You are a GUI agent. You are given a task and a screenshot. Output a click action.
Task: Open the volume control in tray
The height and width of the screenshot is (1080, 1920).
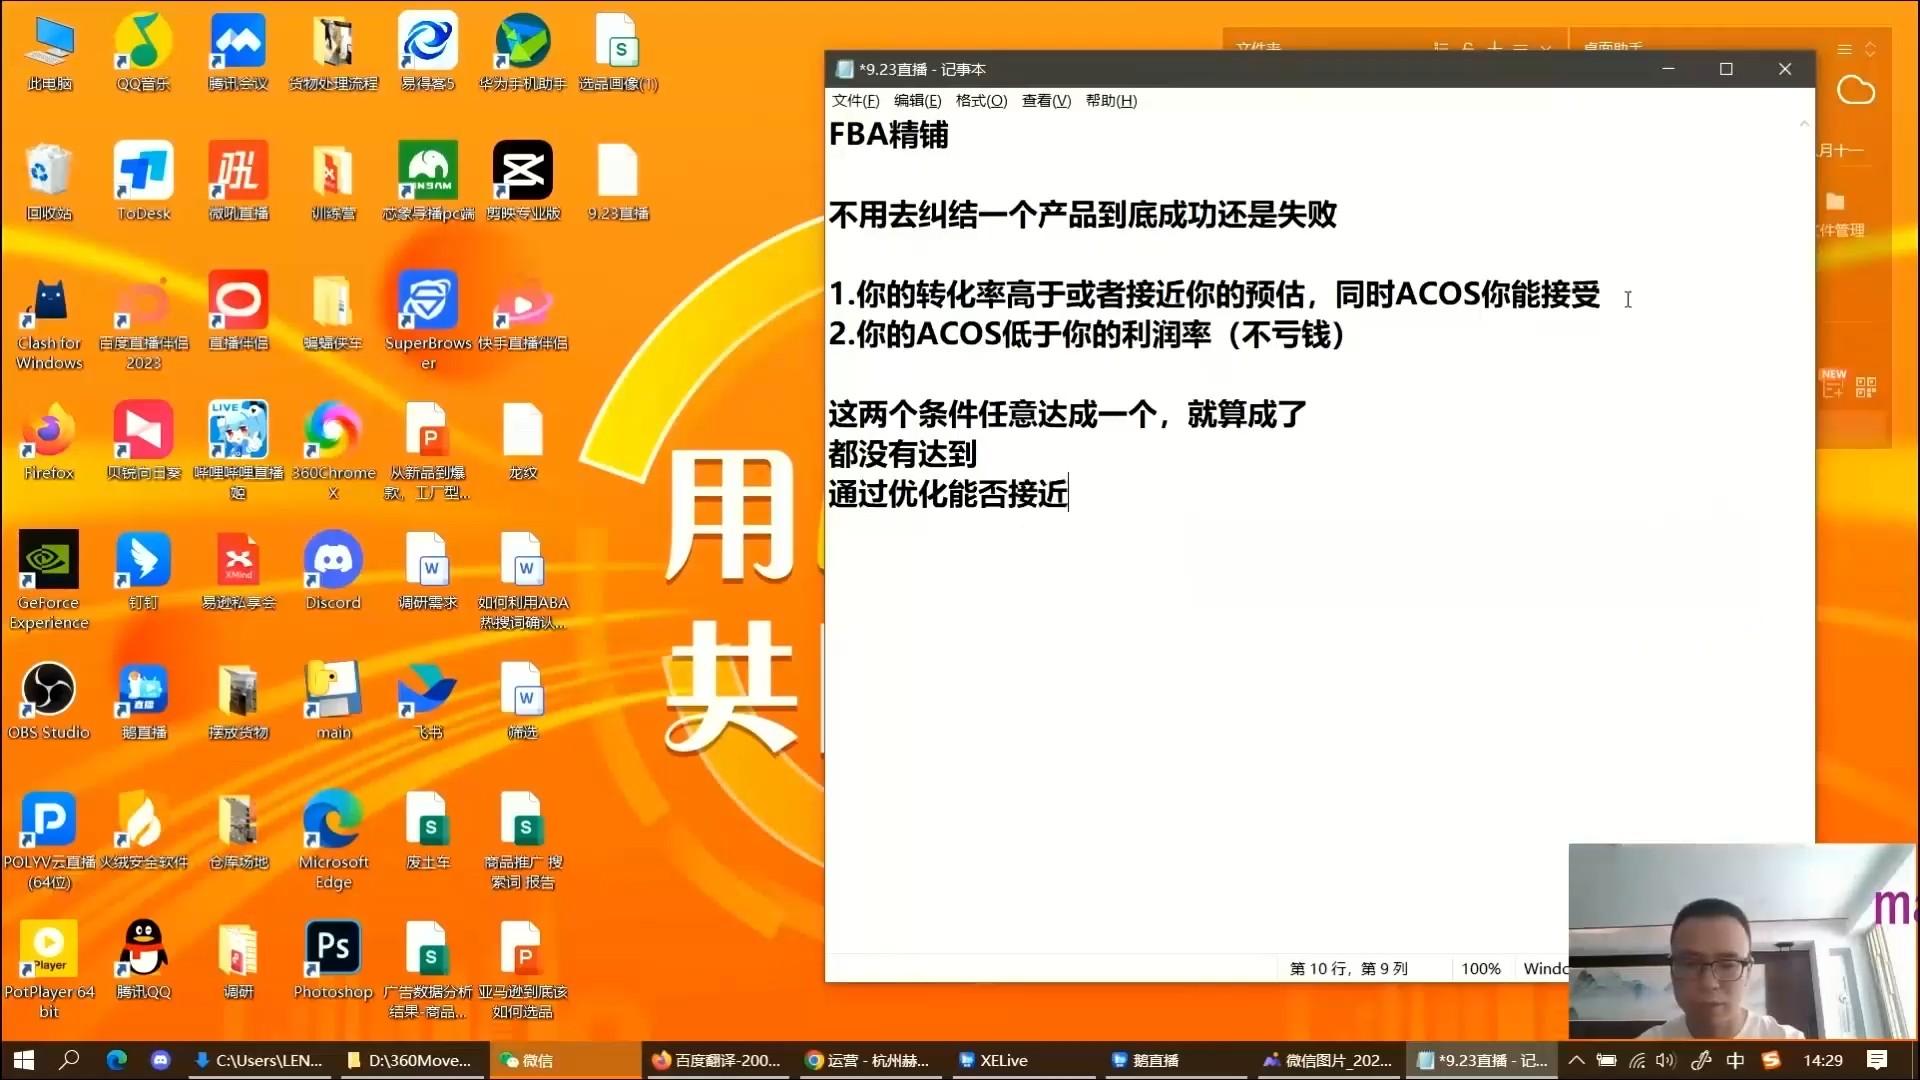(x=1665, y=1060)
